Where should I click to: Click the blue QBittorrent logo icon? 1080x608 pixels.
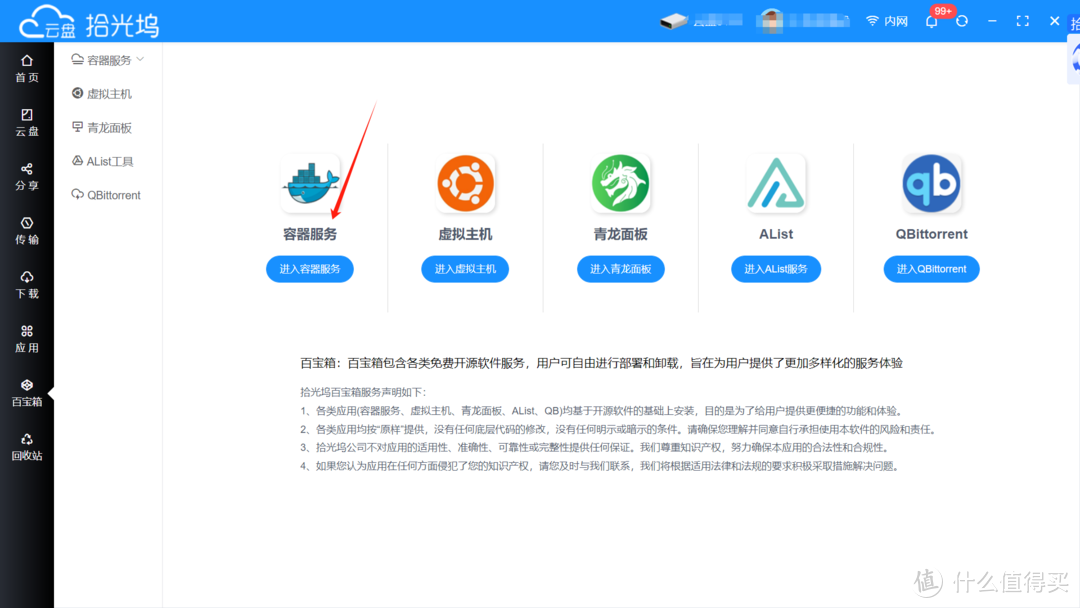tap(931, 184)
